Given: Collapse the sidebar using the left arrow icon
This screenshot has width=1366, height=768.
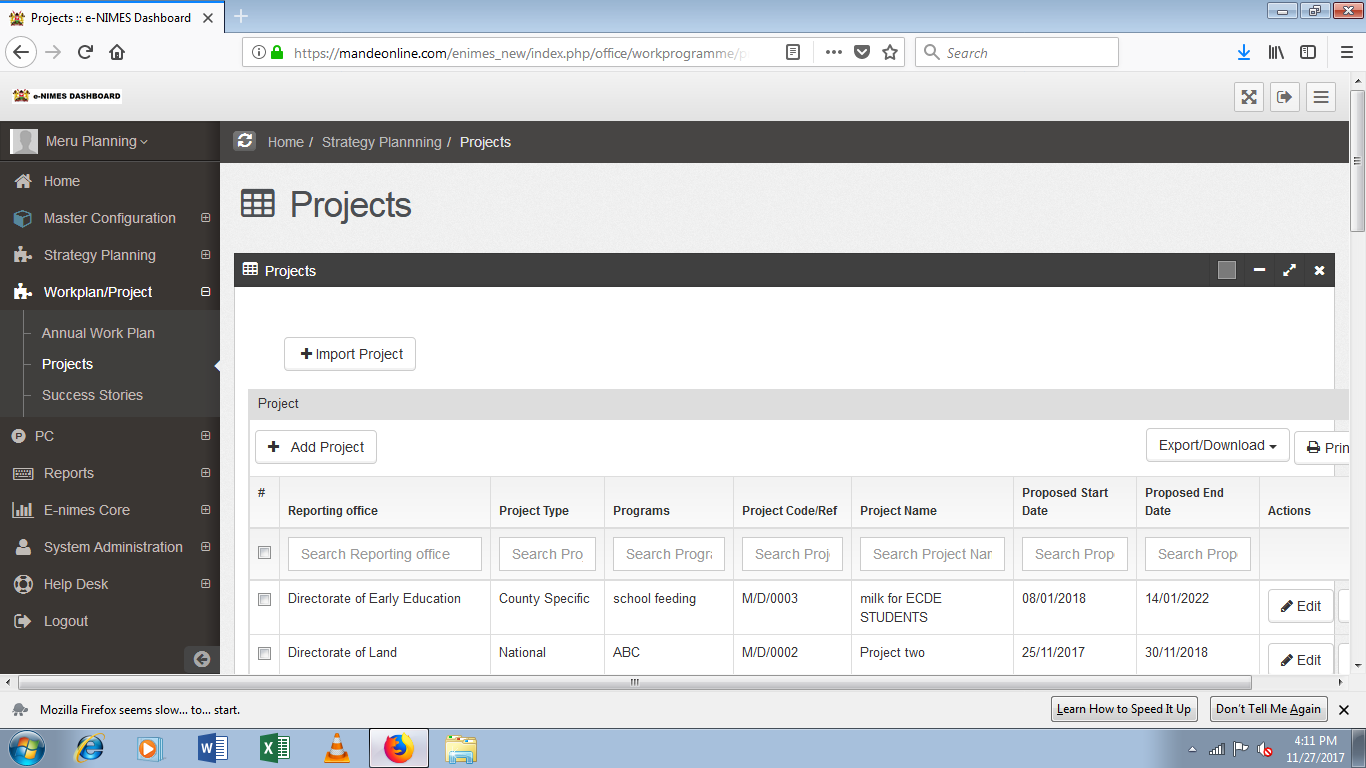Looking at the screenshot, I should click(201, 659).
